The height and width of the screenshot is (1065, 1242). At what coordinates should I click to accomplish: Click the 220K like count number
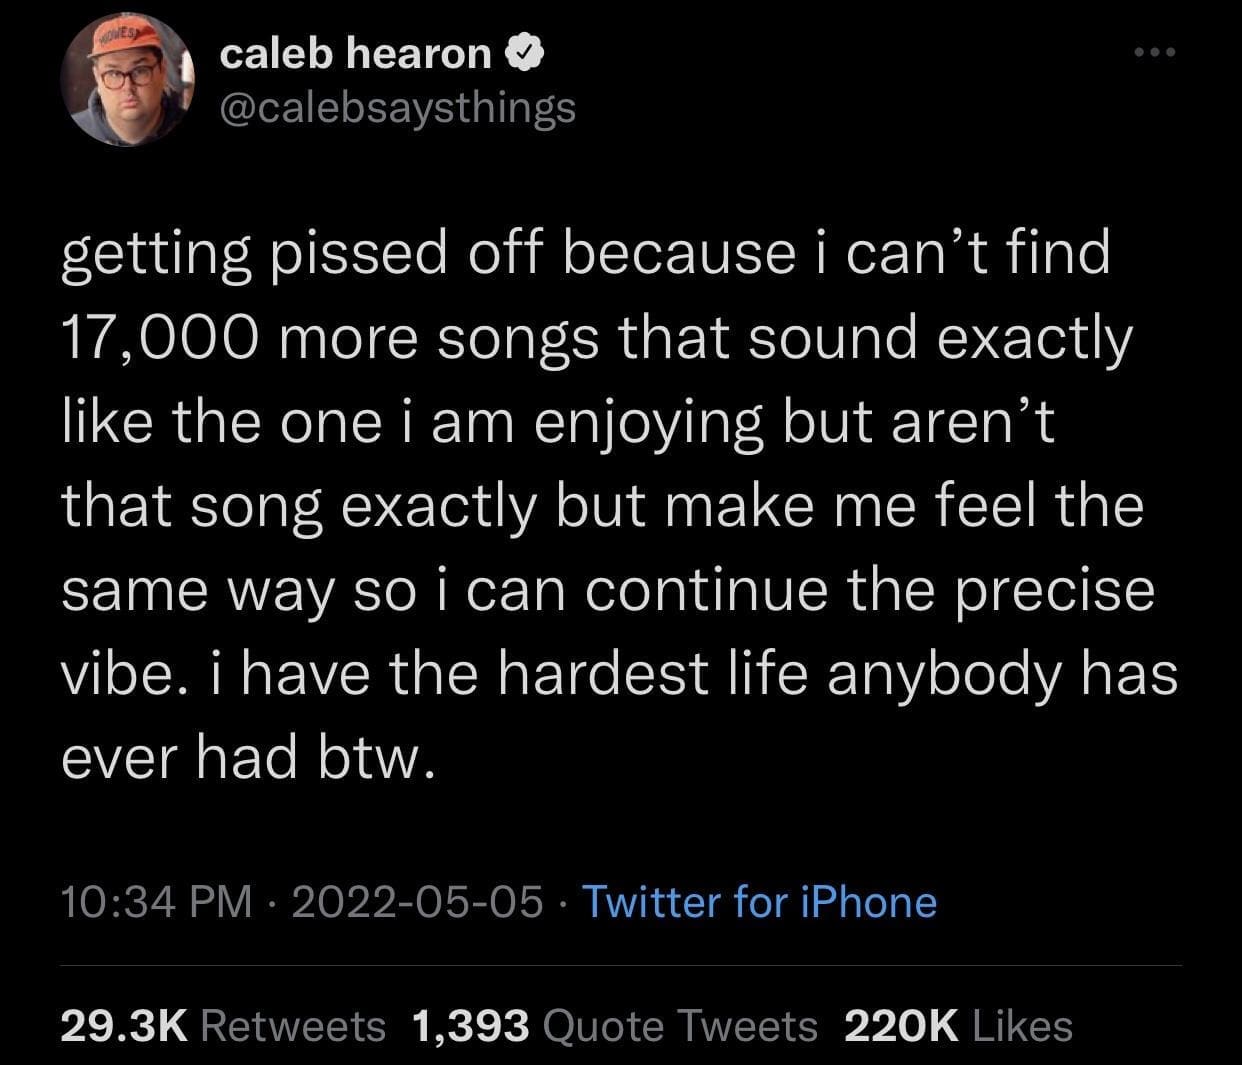tap(901, 1025)
